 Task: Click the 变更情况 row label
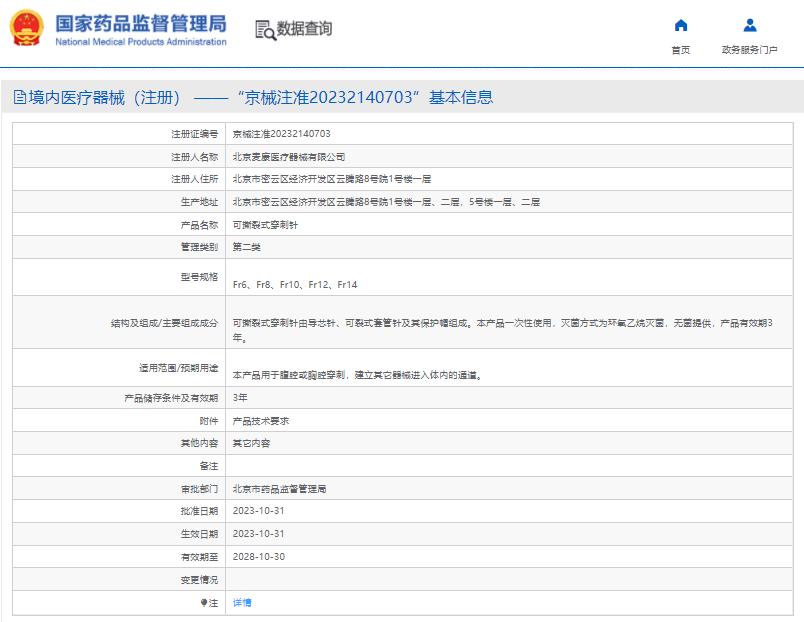pyautogui.click(x=199, y=580)
